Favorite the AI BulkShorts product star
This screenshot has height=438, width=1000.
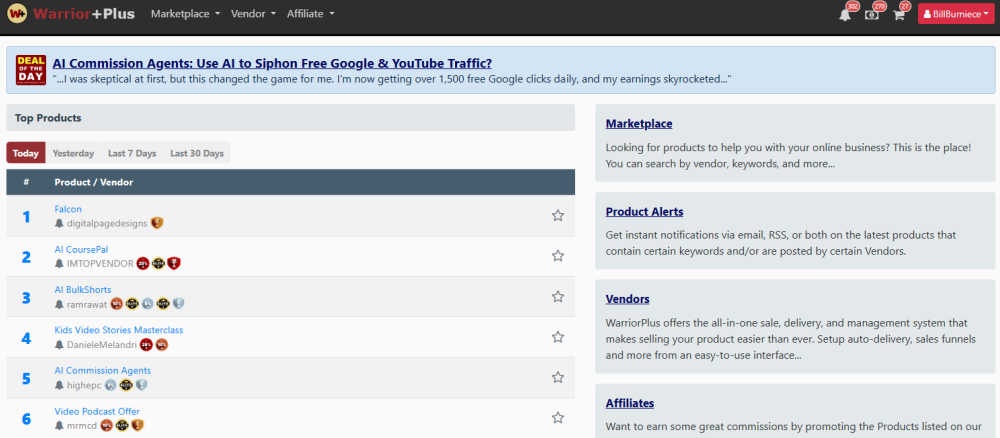(558, 296)
